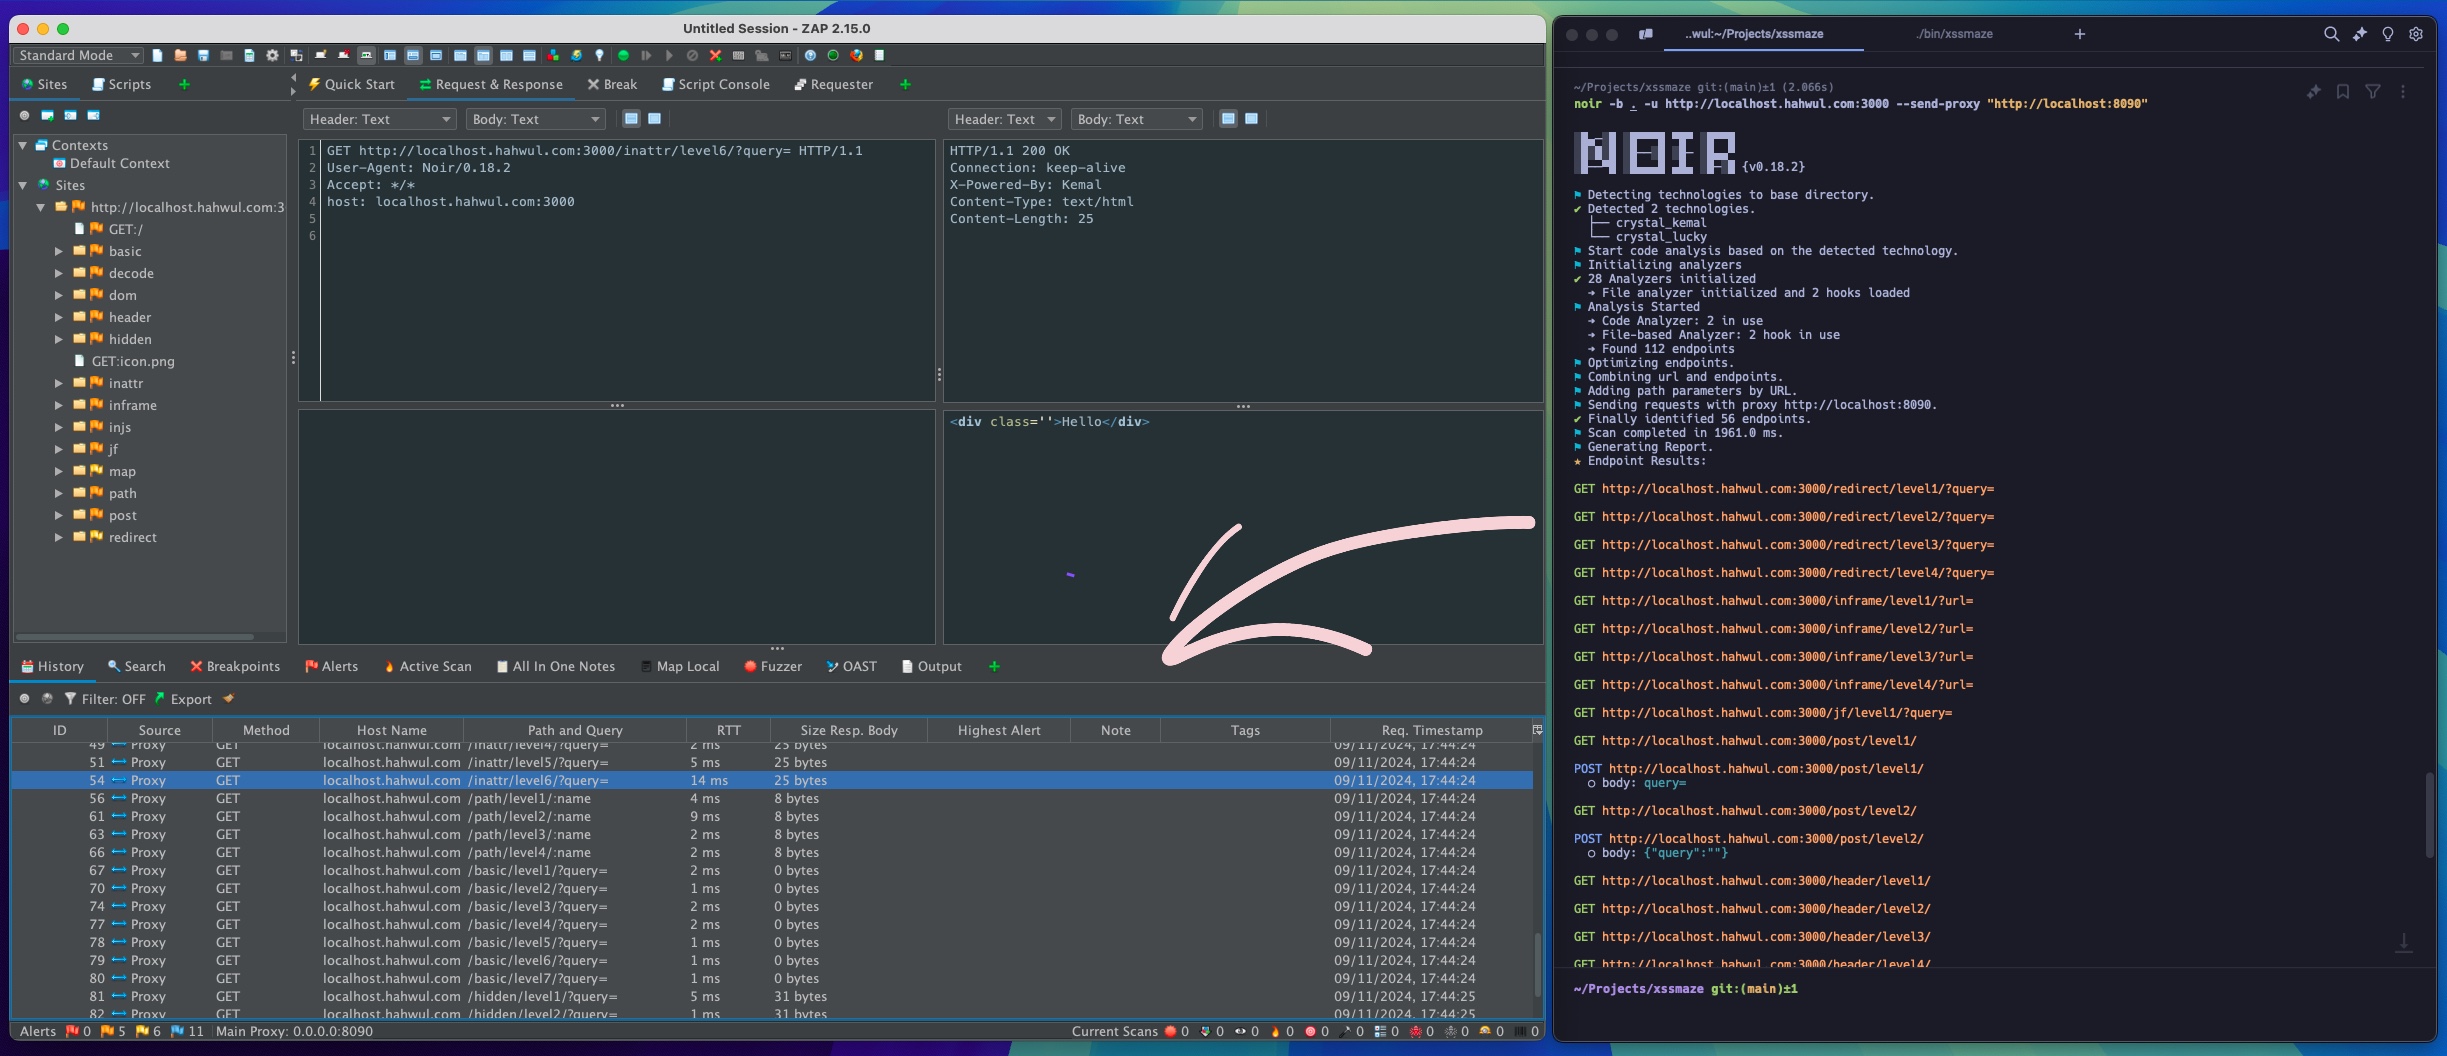This screenshot has width=2447, height=1056.
Task: Open the terminal settings gear icon
Action: (x=2416, y=34)
